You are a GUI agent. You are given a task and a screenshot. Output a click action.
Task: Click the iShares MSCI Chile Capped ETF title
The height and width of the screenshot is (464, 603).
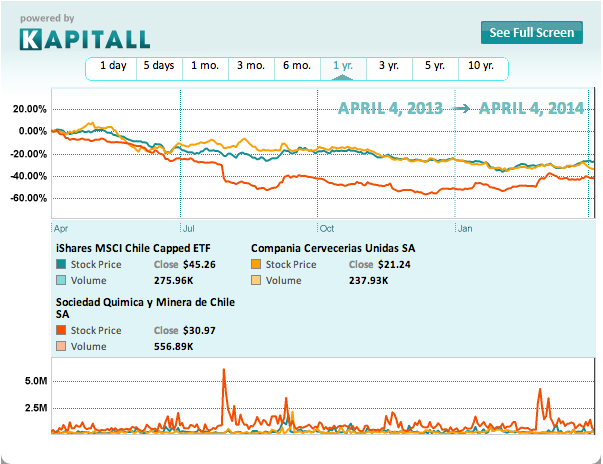pos(133,248)
